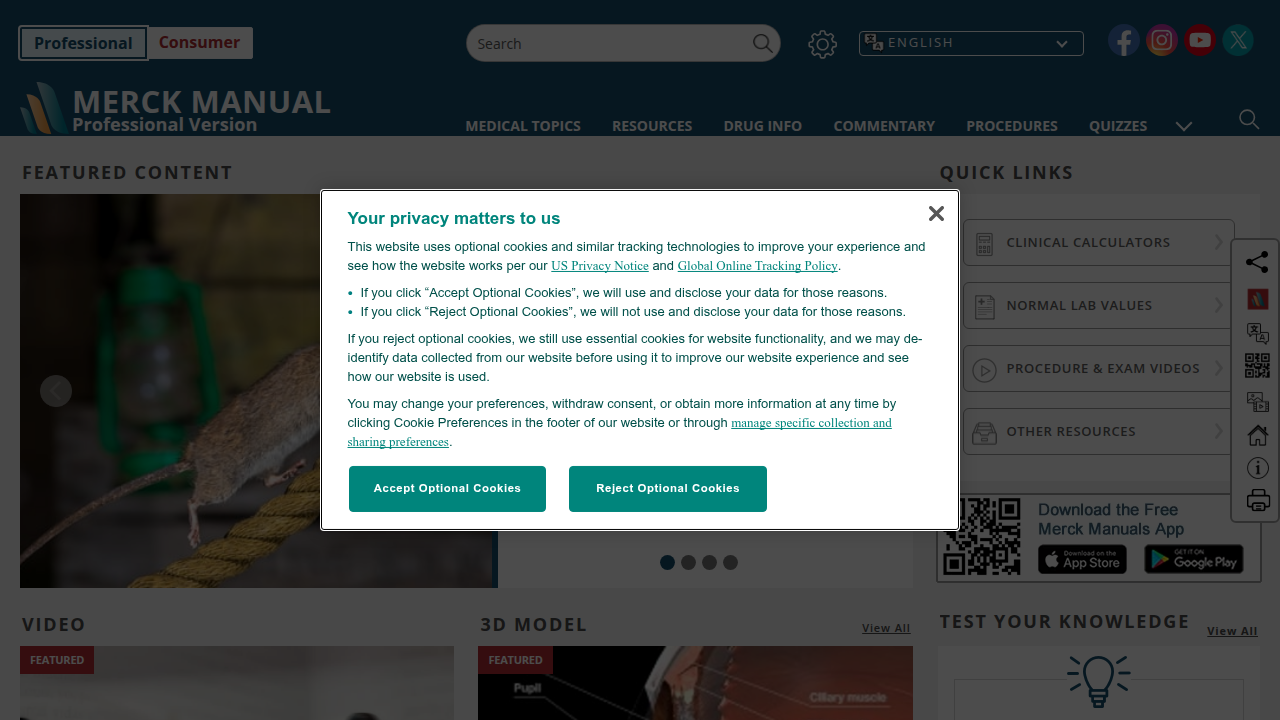The image size is (1280, 720).
Task: Click the print icon in side toolbar
Action: click(x=1257, y=500)
